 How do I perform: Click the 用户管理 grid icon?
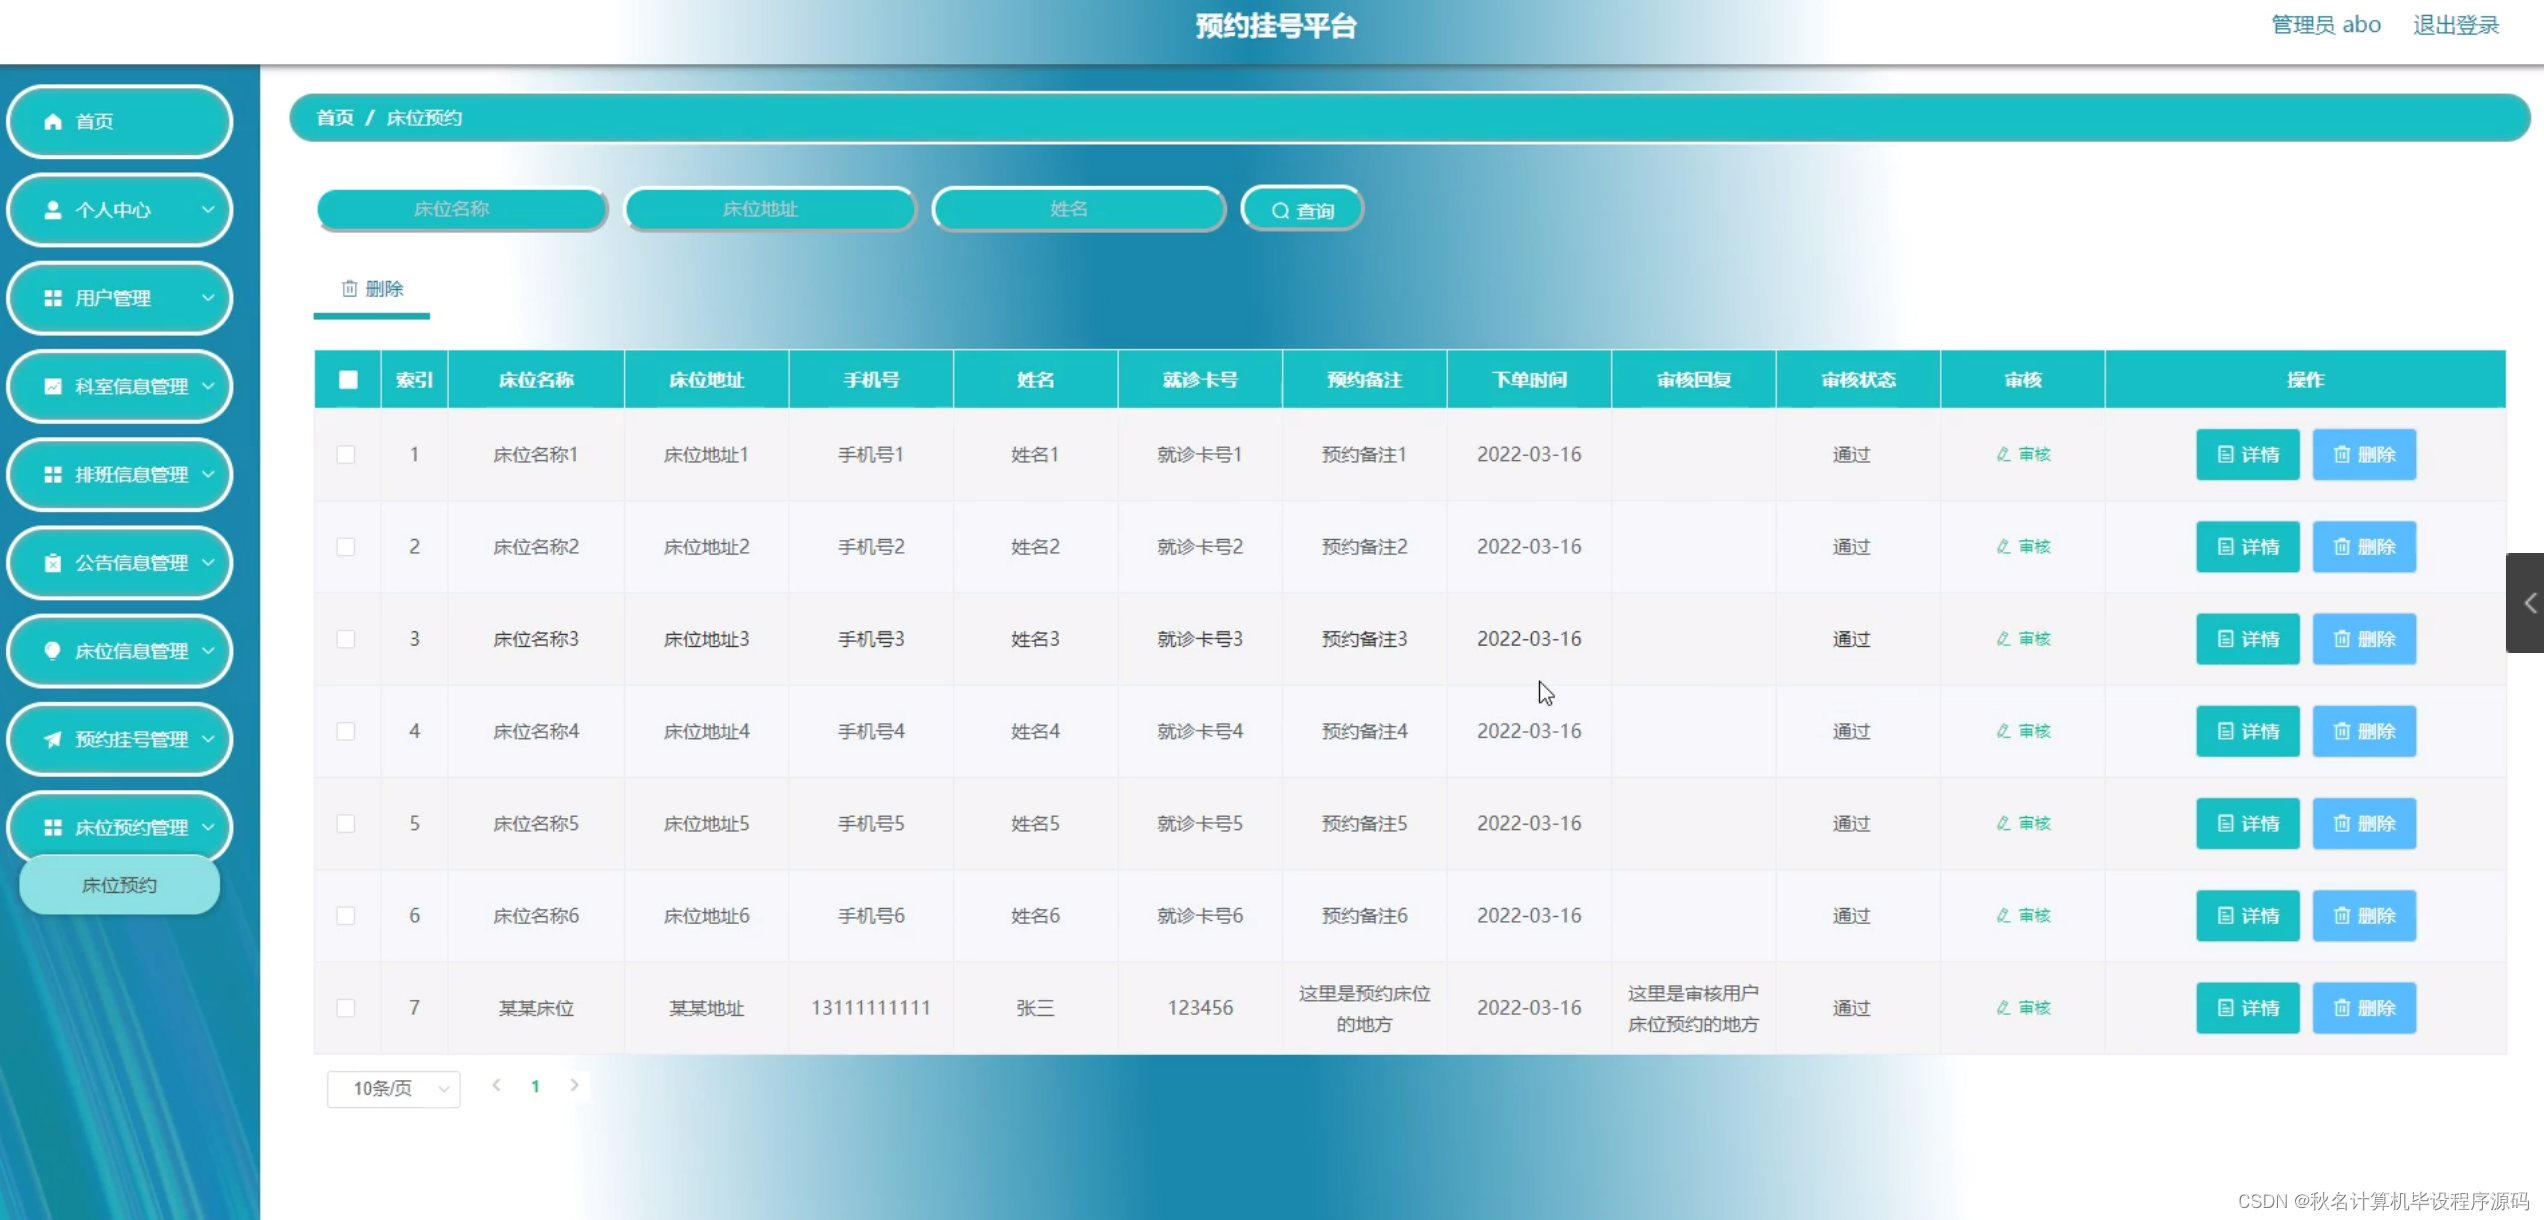[52, 298]
